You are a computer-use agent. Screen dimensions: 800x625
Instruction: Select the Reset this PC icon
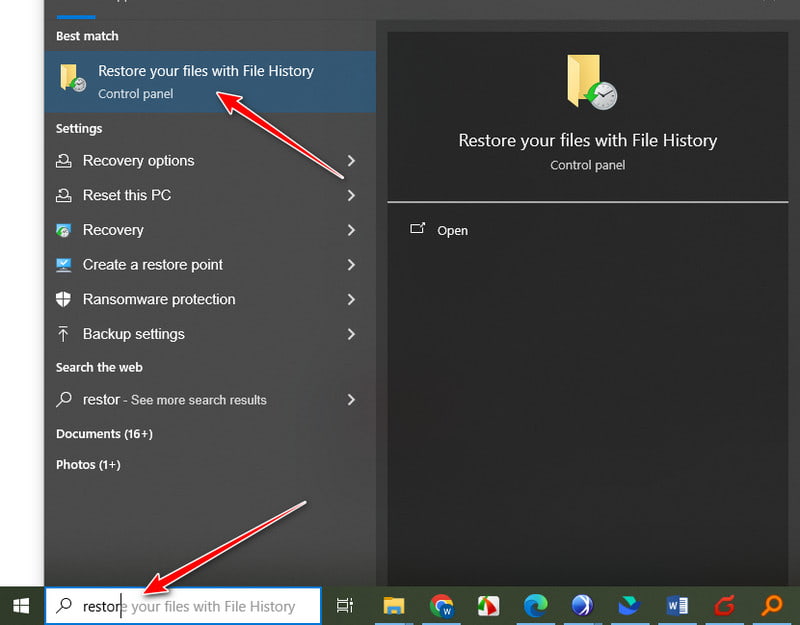(64, 195)
